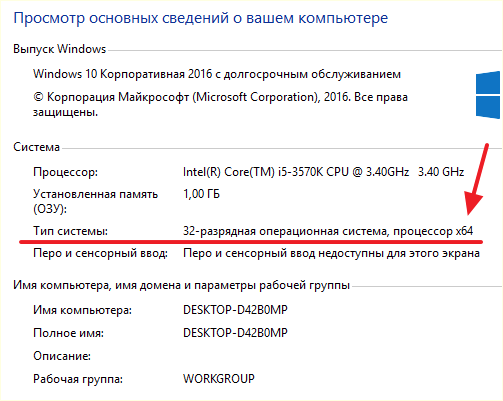This screenshot has width=503, height=401.
Task: Click the heading 'Просмотр основных сведений о вашем компьютере'
Action: [x=201, y=18]
